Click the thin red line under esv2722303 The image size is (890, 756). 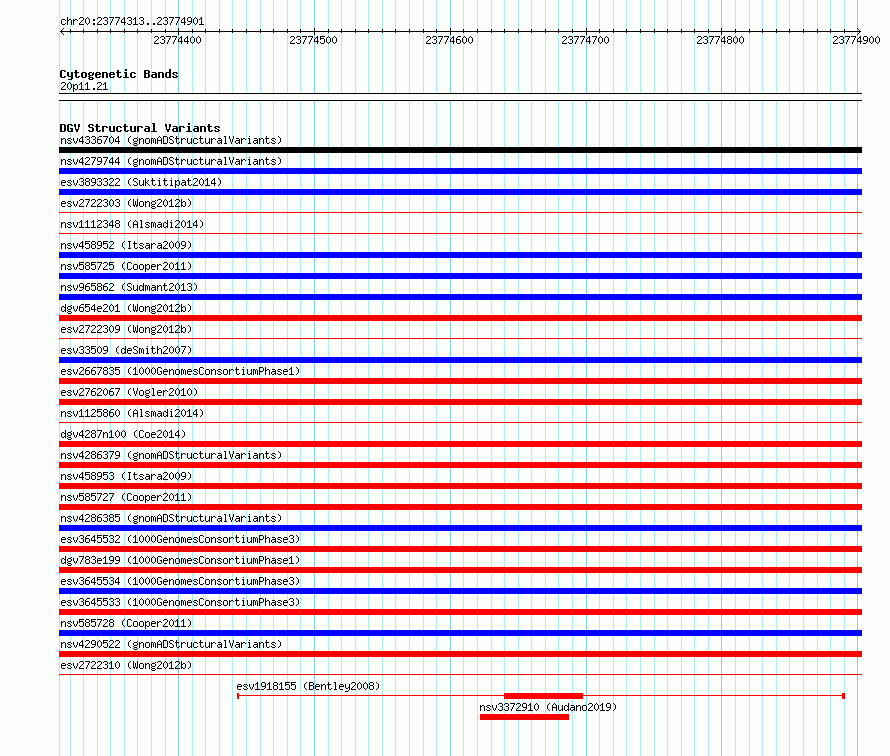click(460, 213)
